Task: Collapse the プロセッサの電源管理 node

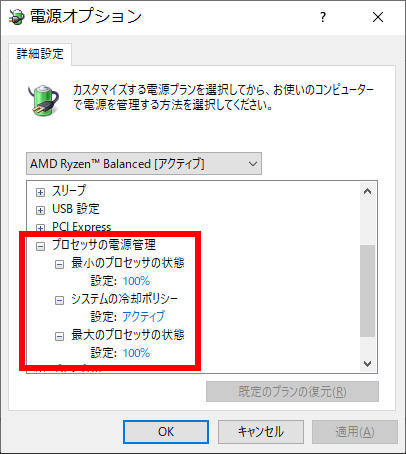Action: point(40,246)
